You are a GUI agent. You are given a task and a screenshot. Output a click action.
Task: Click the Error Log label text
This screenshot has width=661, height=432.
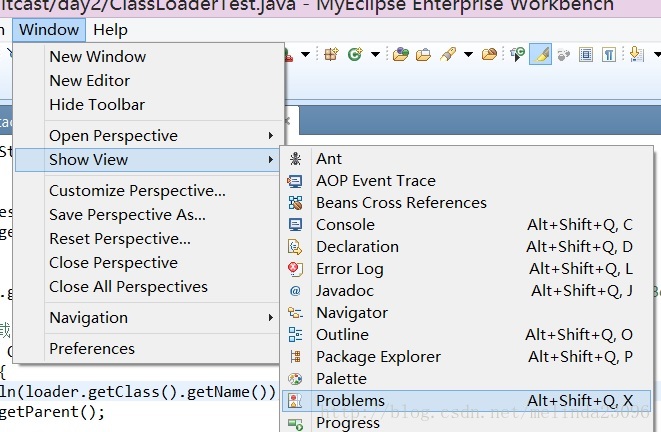click(x=350, y=269)
